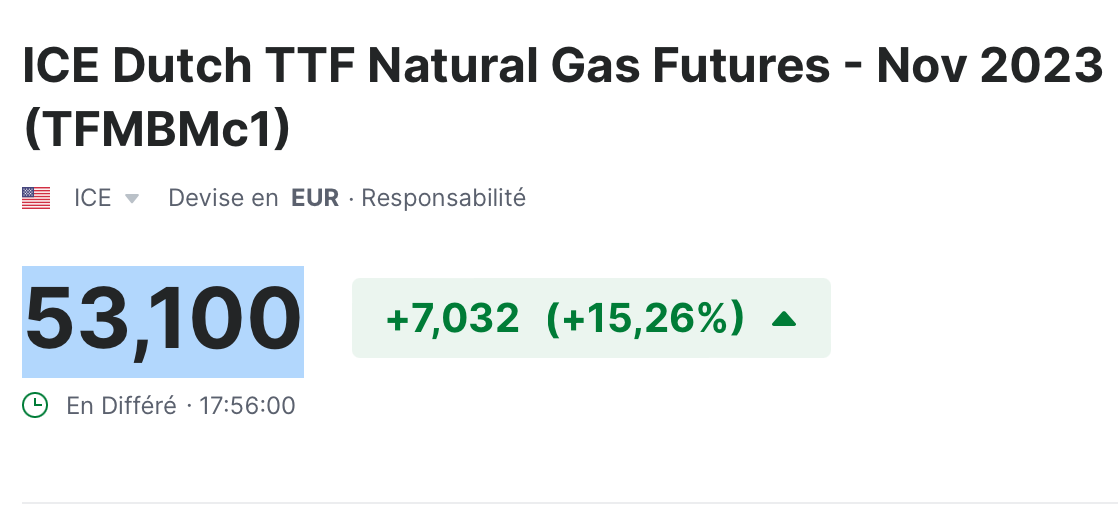The height and width of the screenshot is (510, 1118).
Task: Click the (+15,26%) percentage change
Action: click(645, 319)
